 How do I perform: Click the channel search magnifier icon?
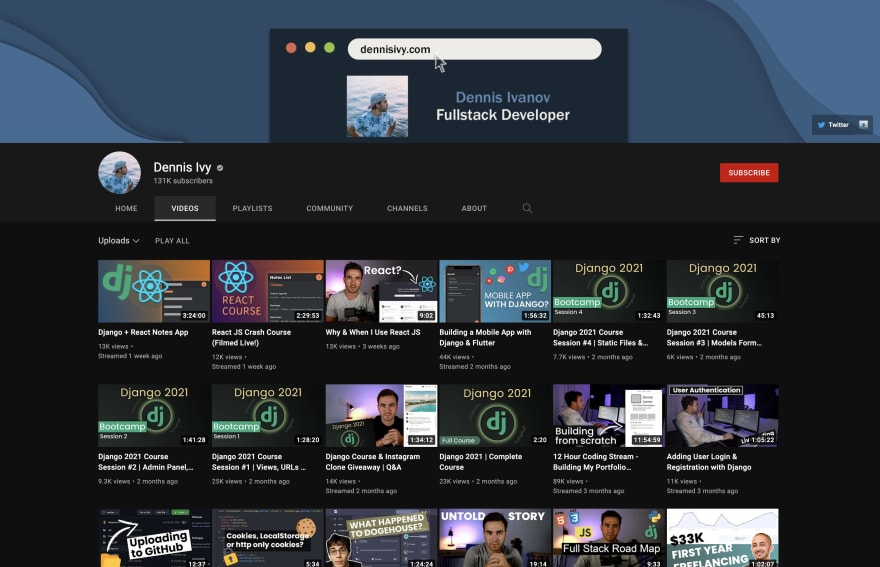click(527, 208)
